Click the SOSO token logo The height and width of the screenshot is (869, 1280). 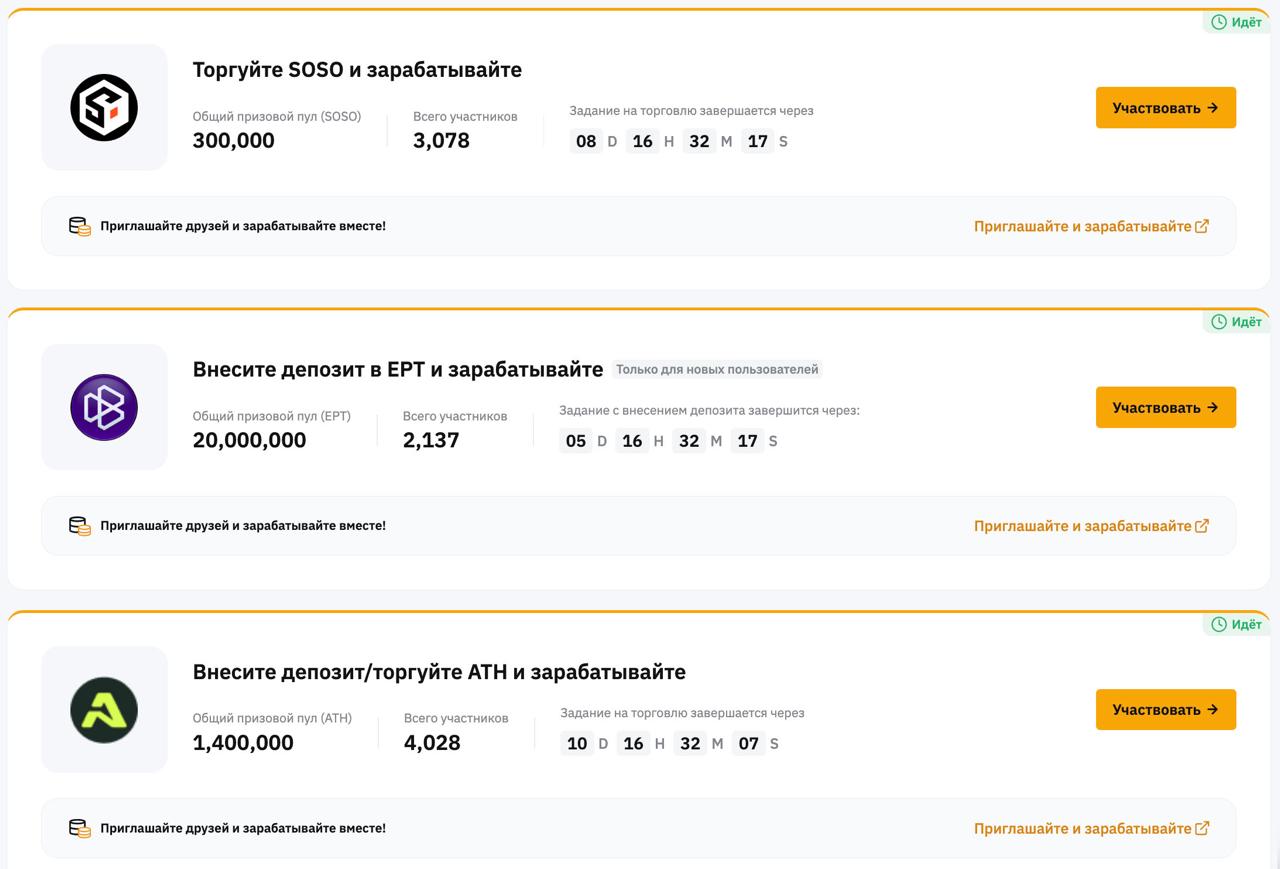(104, 107)
